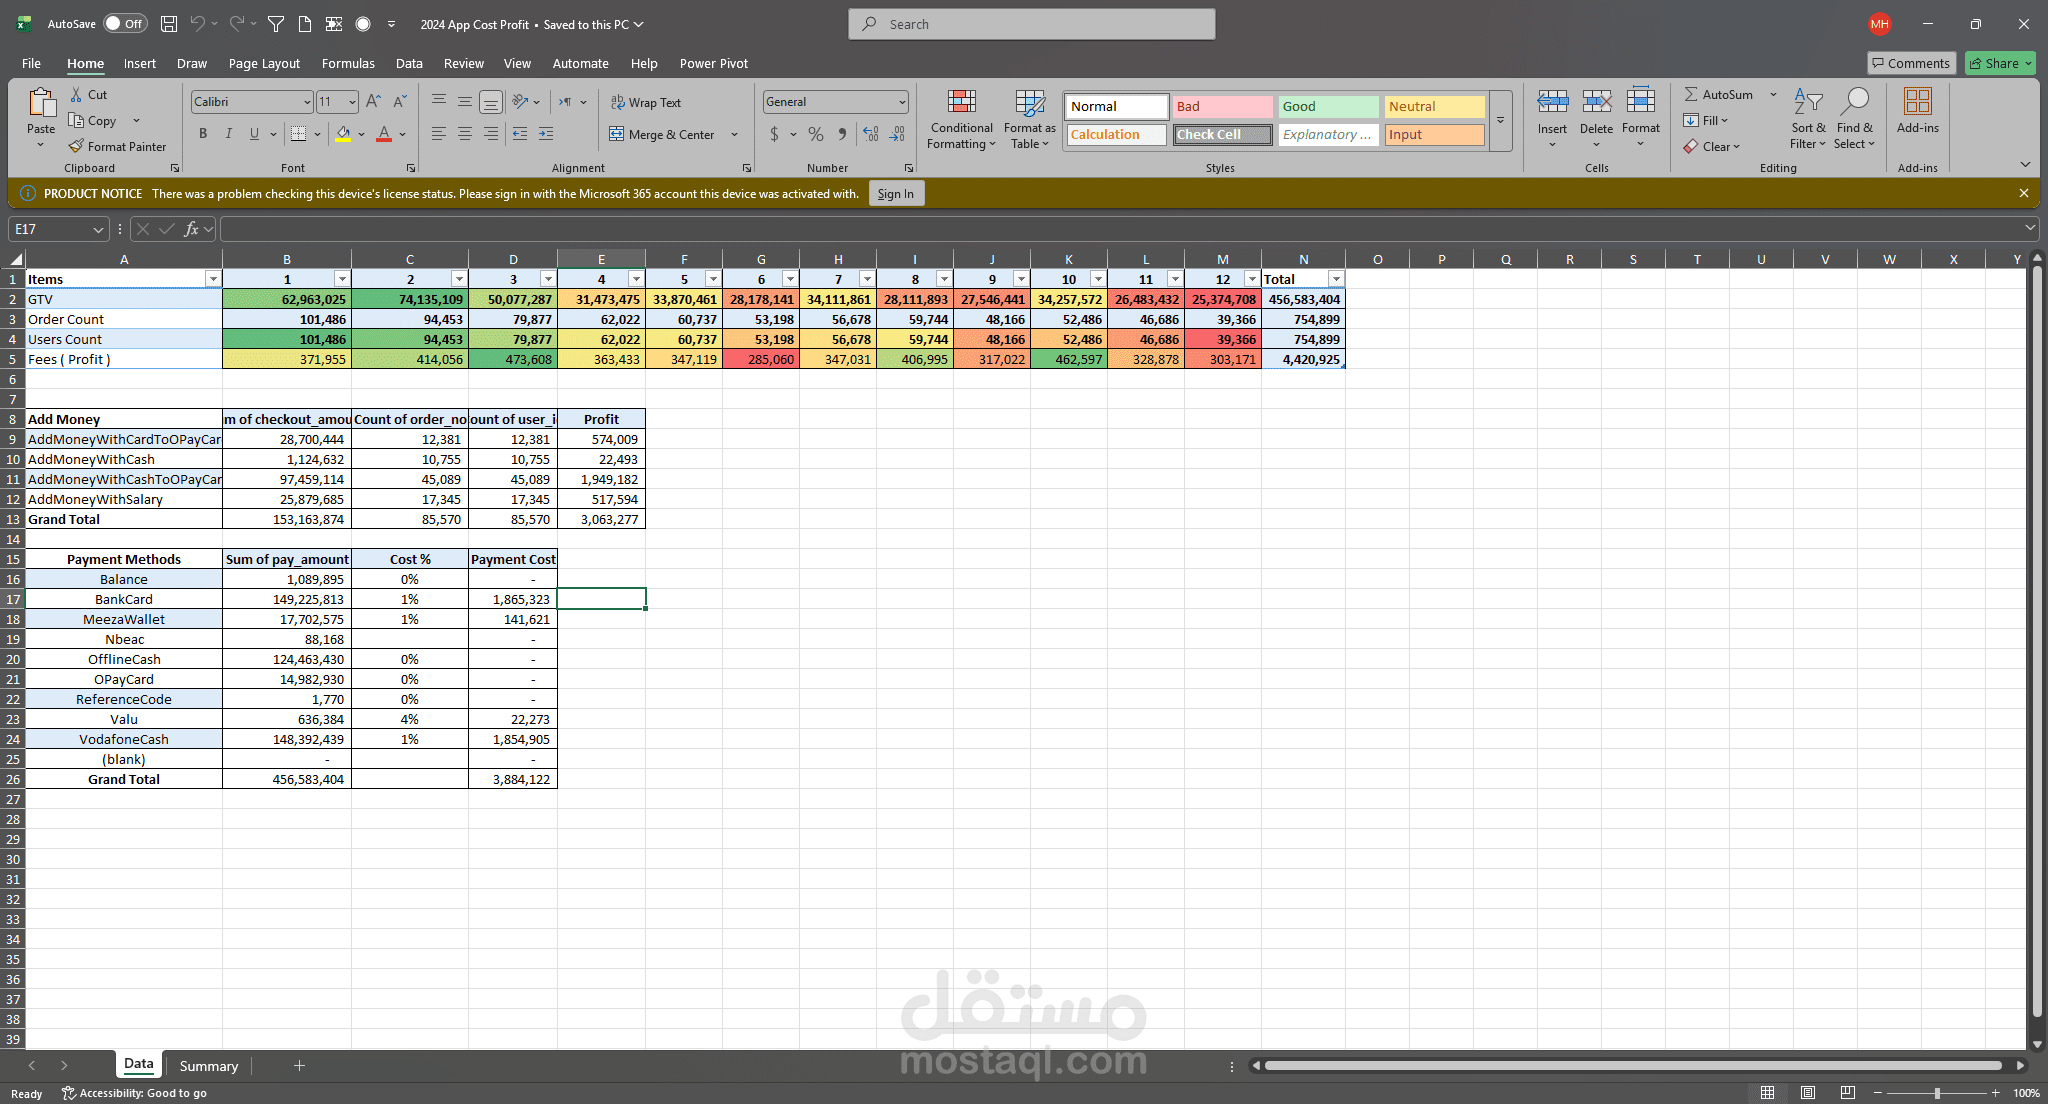The height and width of the screenshot is (1104, 2048).
Task: Open the Comments pane
Action: click(x=1911, y=63)
